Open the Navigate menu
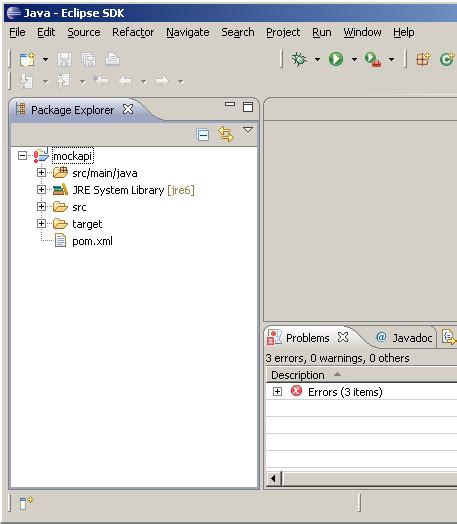Screen dimensions: 457x524 pyautogui.click(x=188, y=32)
